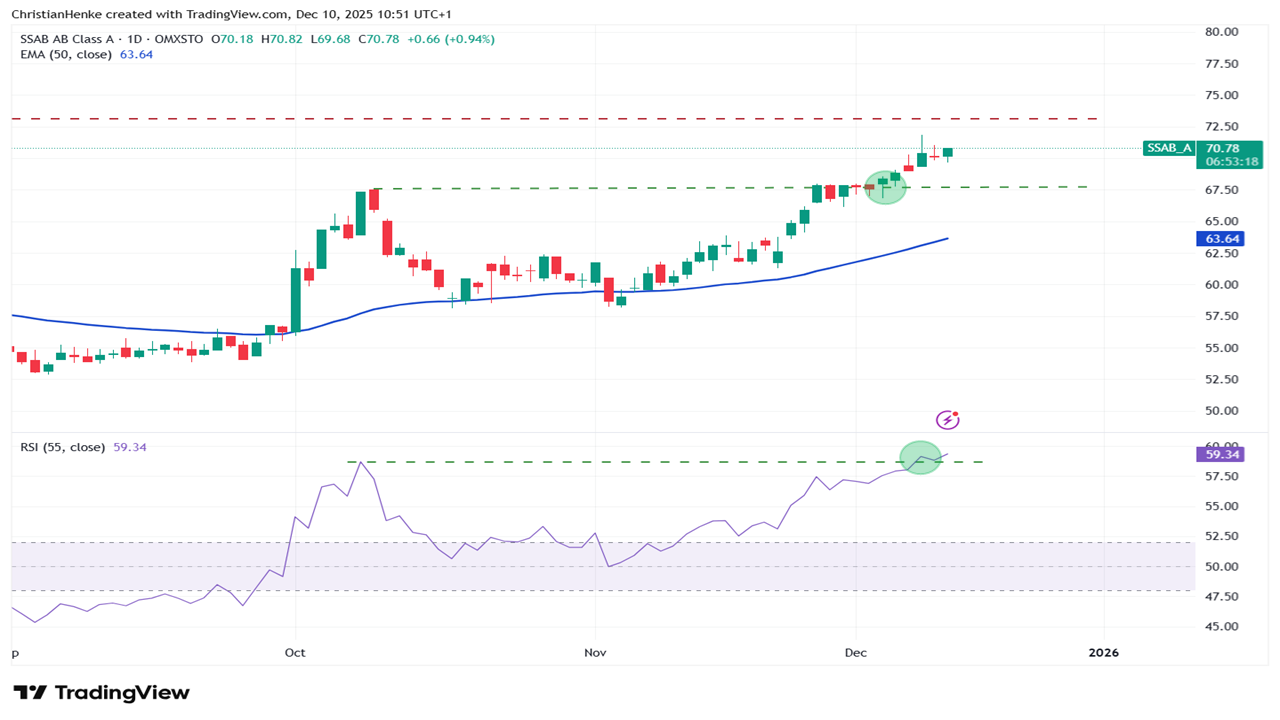Click the TradingView logo at the bottom
1280x720 pixels.
(101, 692)
